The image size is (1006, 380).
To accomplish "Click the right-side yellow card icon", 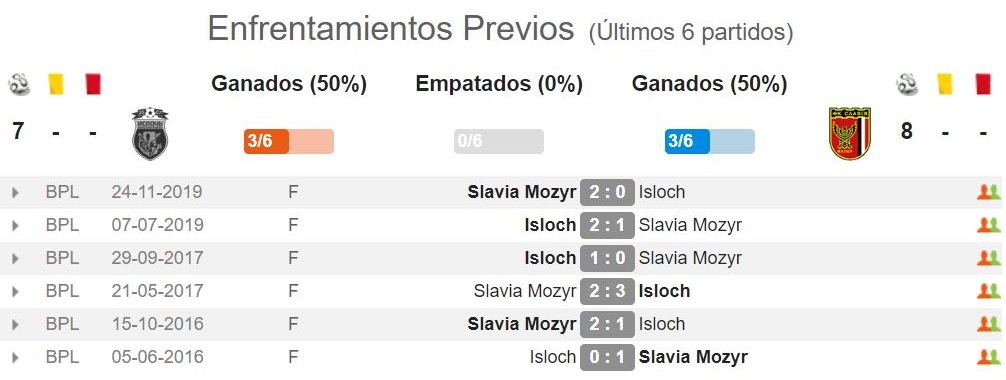I will tap(944, 84).
